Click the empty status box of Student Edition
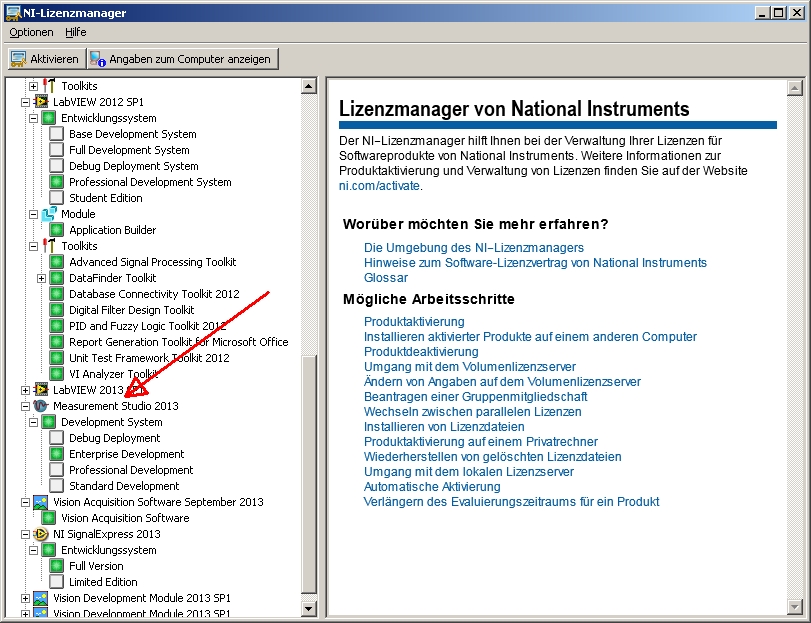This screenshot has height=623, width=811. 56,198
